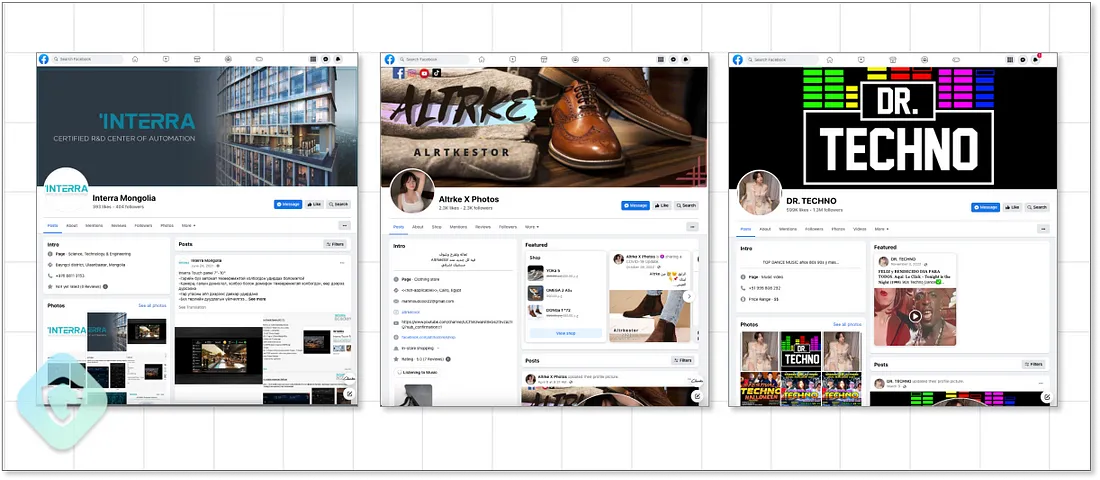1100x480 pixels.
Task: Open three-dot options button on Altrke X Photos page
Action: pos(692,227)
